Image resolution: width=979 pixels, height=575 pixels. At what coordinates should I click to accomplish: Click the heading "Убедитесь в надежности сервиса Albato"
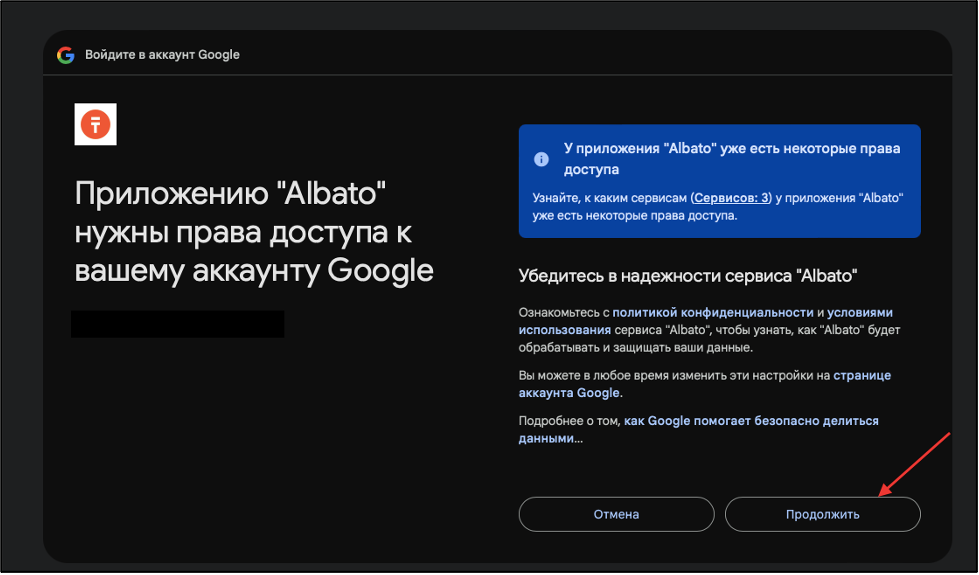click(x=687, y=276)
